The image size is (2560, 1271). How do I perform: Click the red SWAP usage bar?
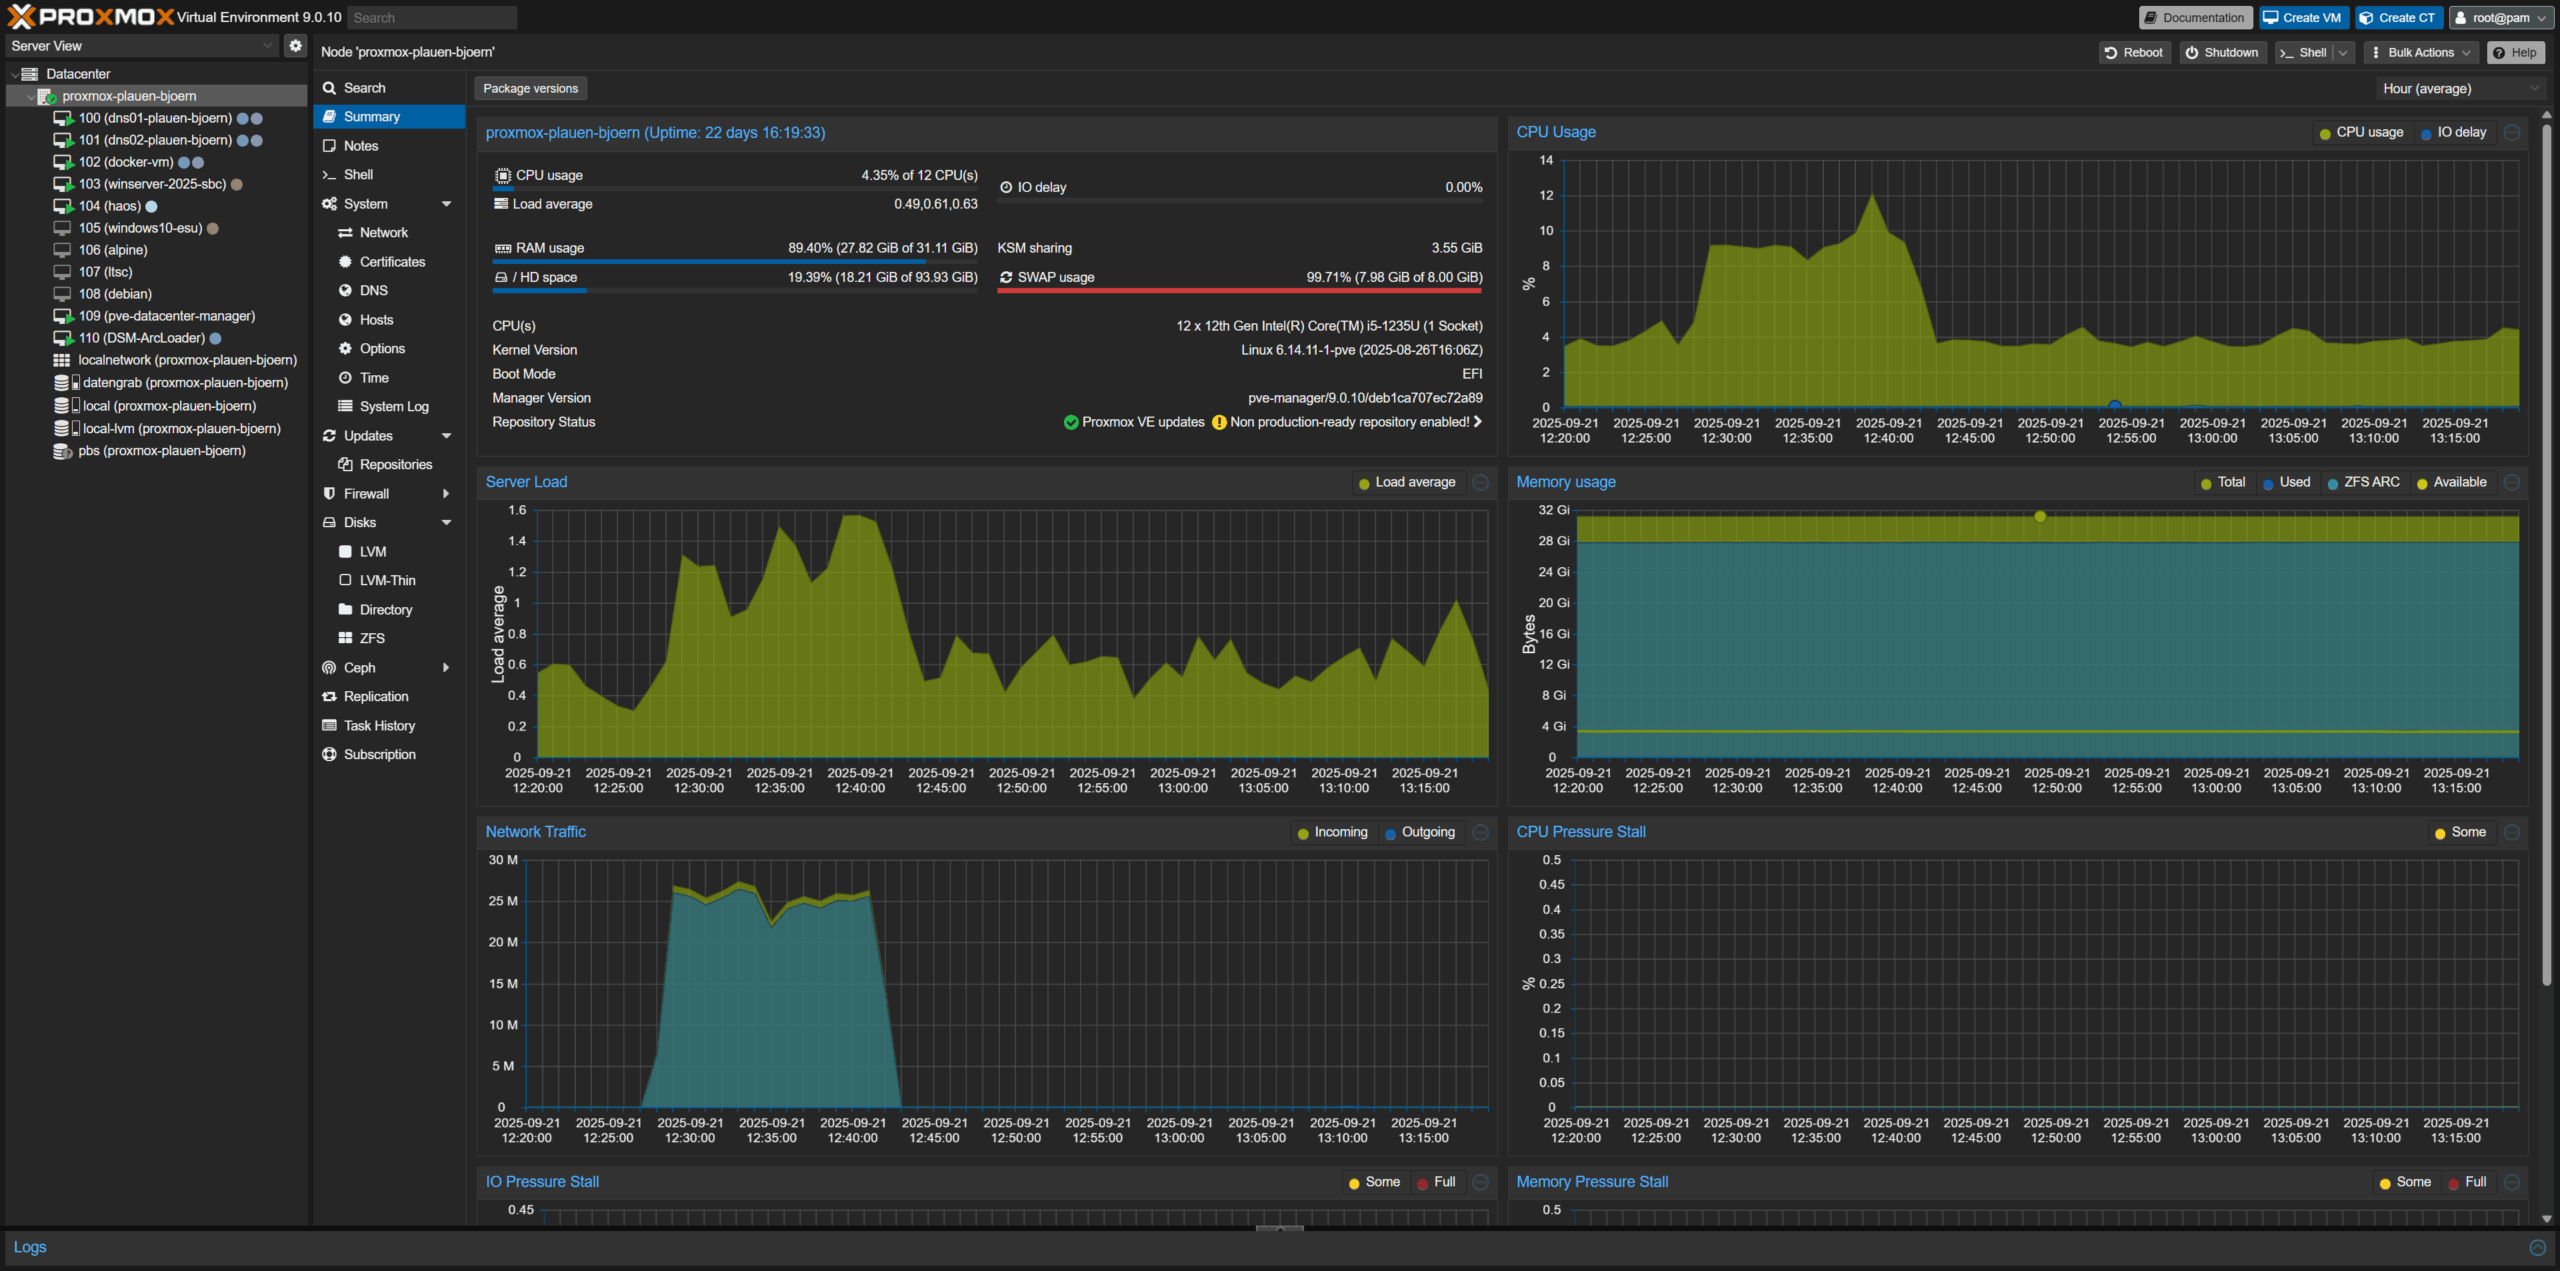pyautogui.click(x=1239, y=291)
